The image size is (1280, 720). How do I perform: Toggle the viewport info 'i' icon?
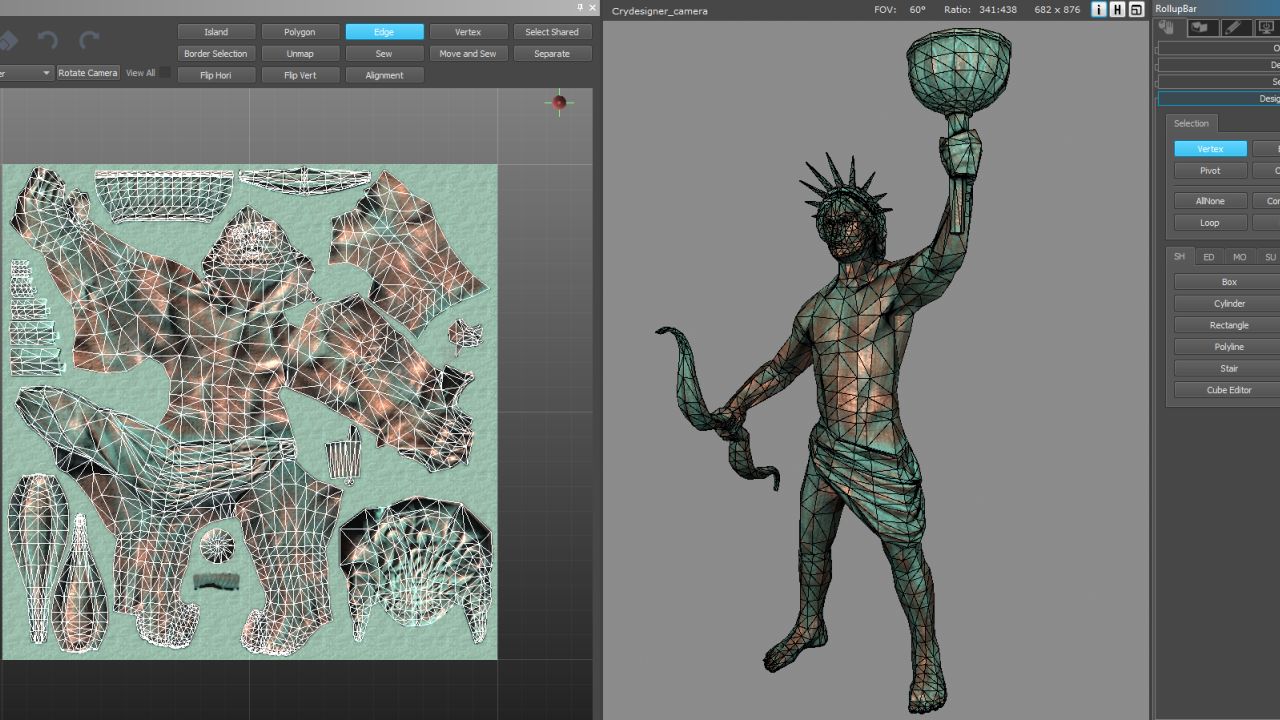[1097, 10]
